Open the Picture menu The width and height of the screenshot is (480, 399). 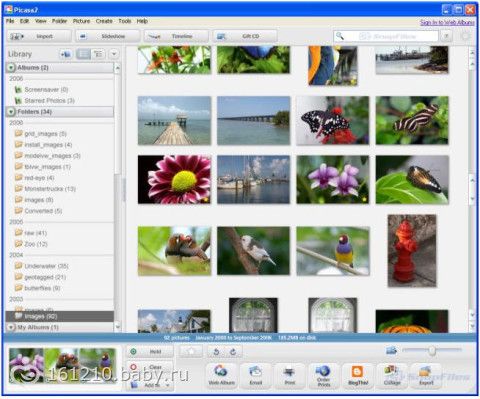(x=81, y=21)
